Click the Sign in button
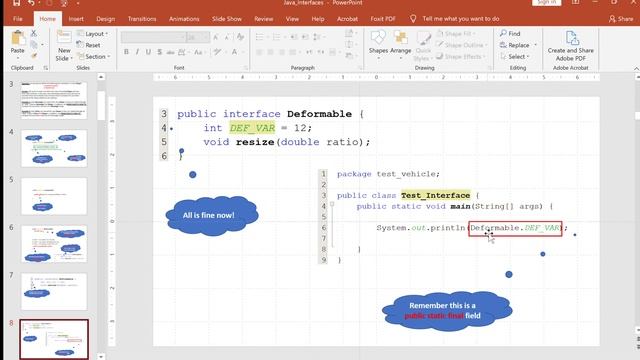 pyautogui.click(x=547, y=2)
